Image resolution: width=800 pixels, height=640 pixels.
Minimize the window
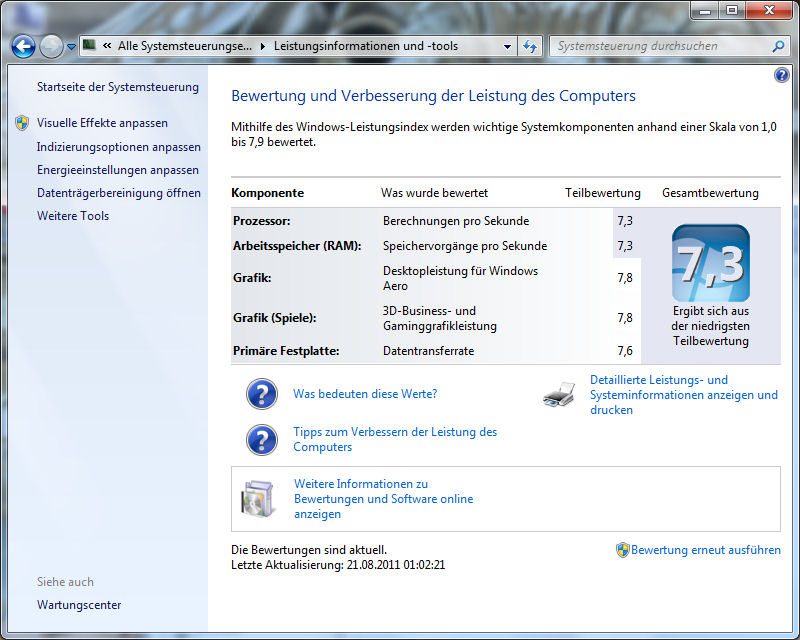705,11
